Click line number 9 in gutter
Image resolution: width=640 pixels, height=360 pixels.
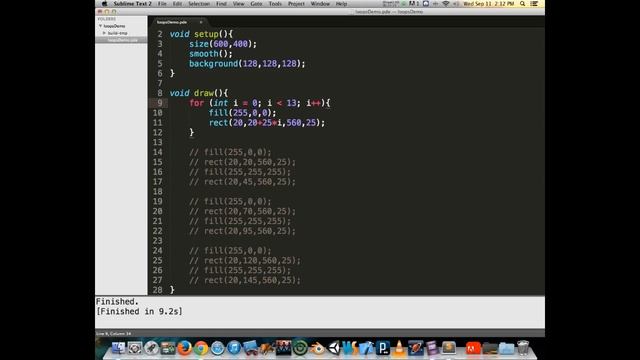pyautogui.click(x=160, y=103)
